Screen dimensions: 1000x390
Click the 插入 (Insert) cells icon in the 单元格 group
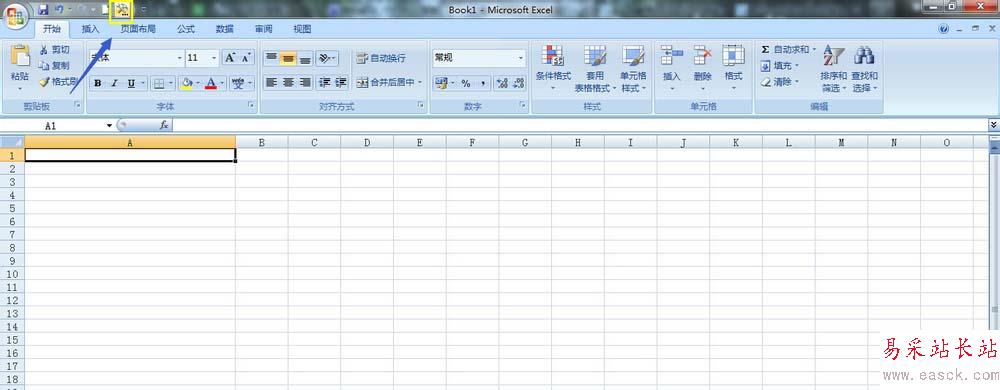click(672, 55)
